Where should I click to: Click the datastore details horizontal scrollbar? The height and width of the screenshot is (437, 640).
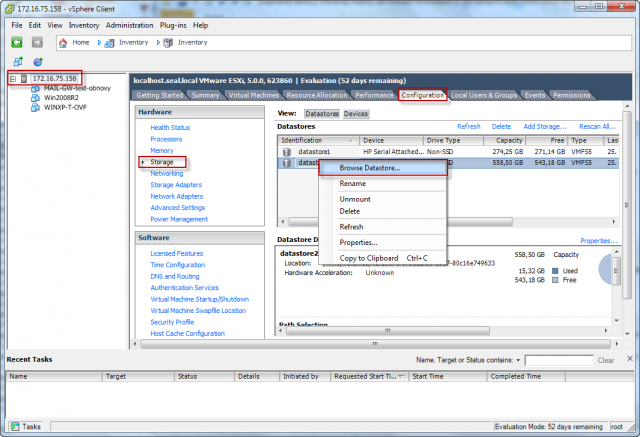tap(388, 330)
